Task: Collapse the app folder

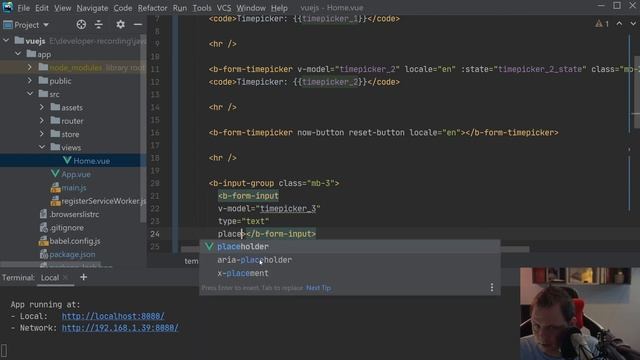Action: click(18, 54)
